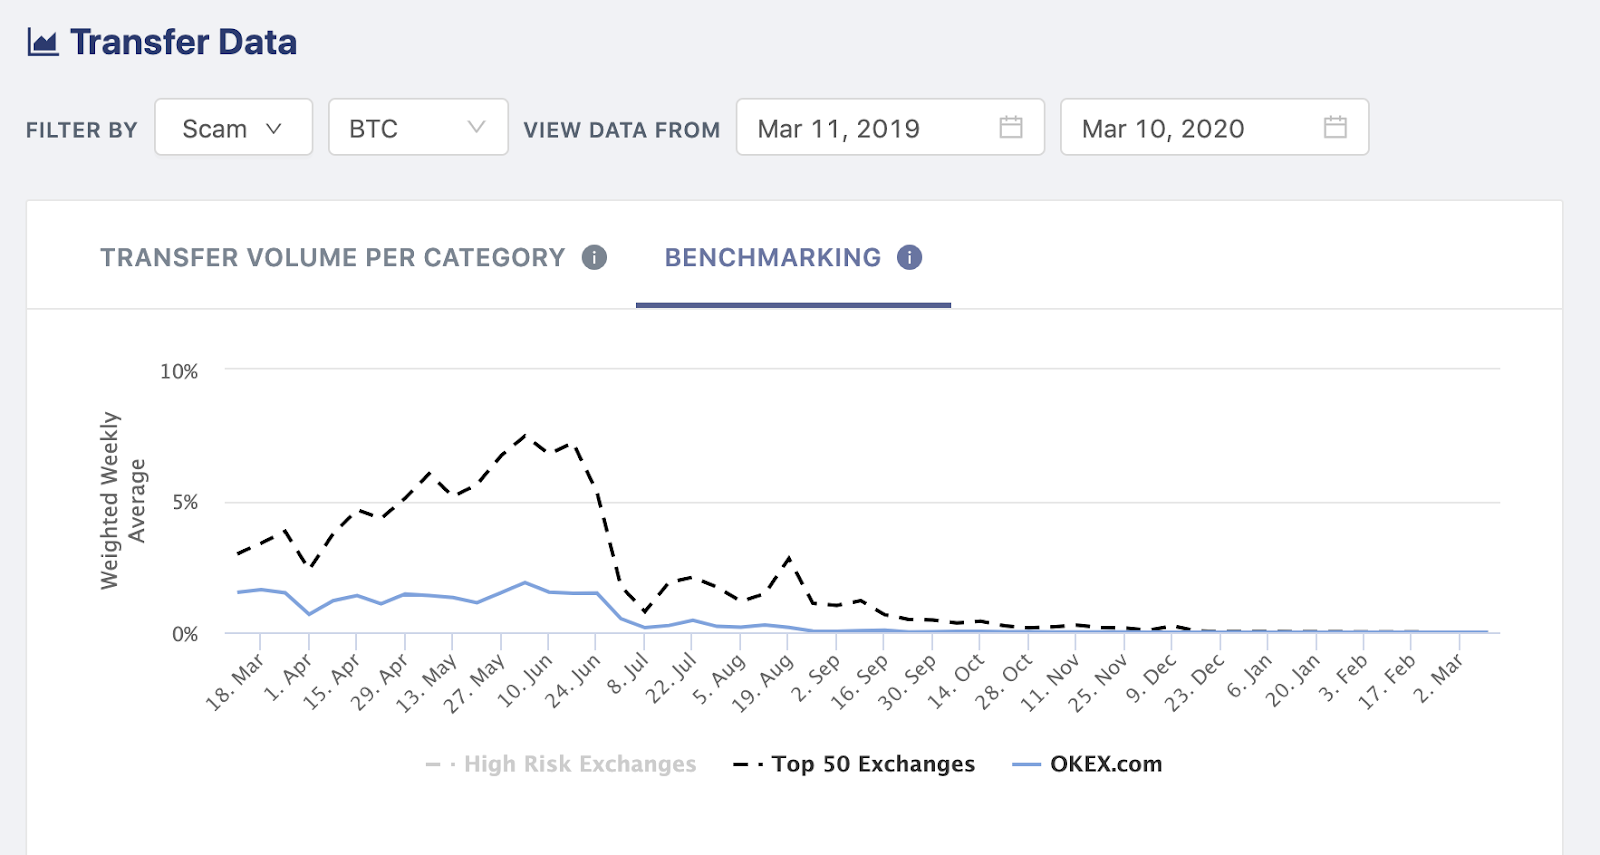Switch to Transfer Volume Per Category tab
The height and width of the screenshot is (855, 1600).
point(332,258)
